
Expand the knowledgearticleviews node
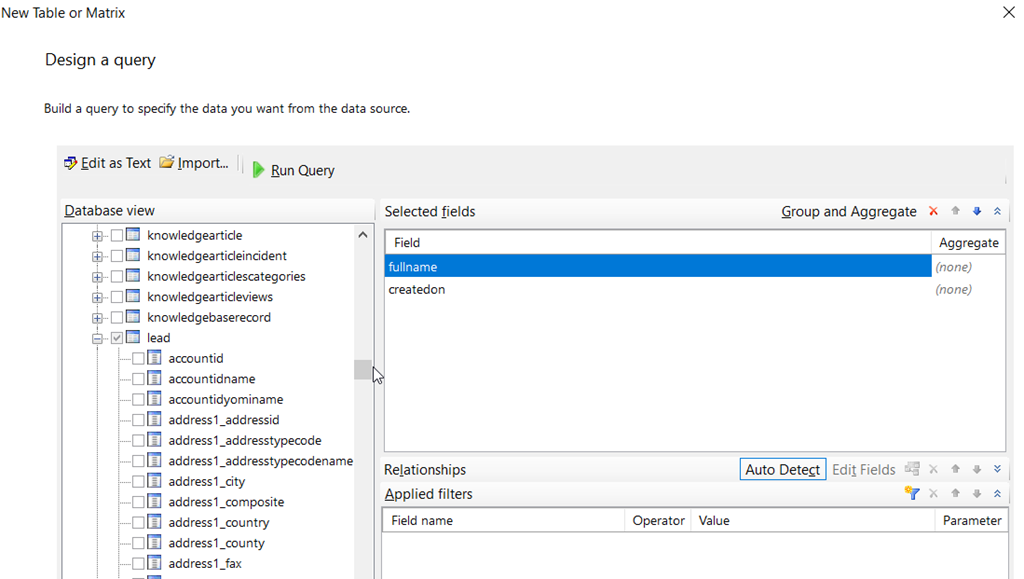(97, 298)
